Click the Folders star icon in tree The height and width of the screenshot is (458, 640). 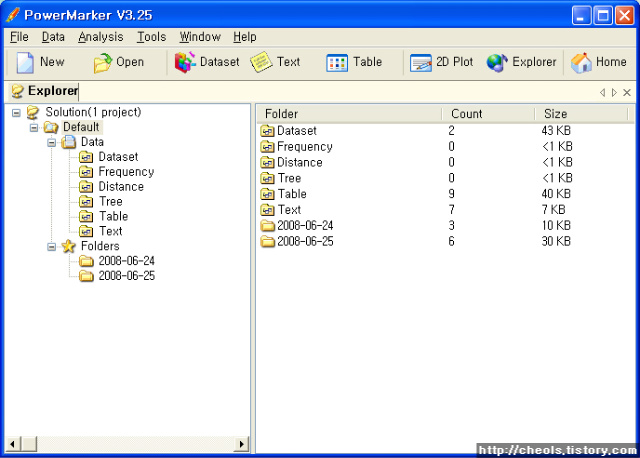click(69, 246)
